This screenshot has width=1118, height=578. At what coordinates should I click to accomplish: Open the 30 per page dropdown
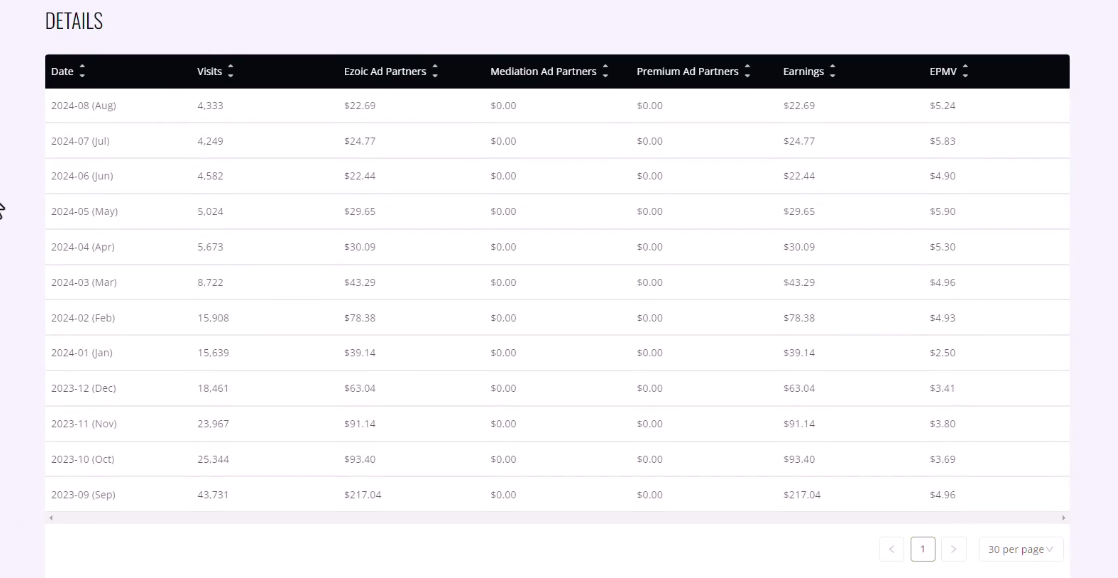[1021, 549]
